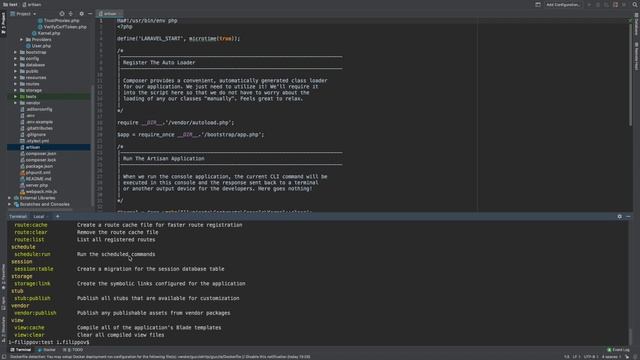This screenshot has height=360, width=640.
Task: Click Expand/Collapse All icon in Project panel
Action: [71, 13]
